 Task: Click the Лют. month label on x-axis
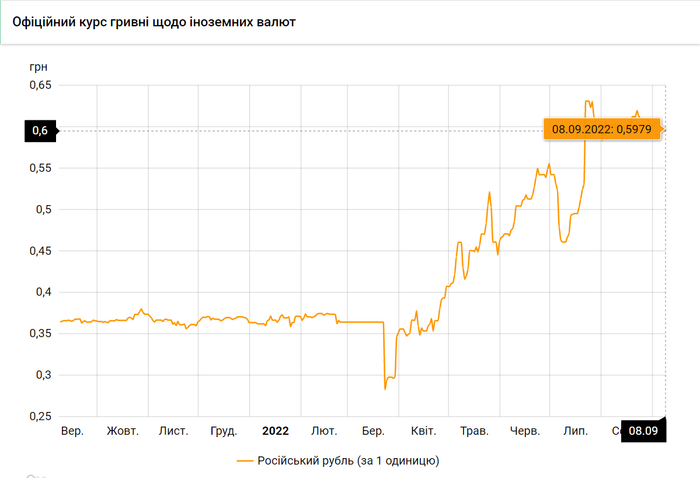tap(324, 431)
